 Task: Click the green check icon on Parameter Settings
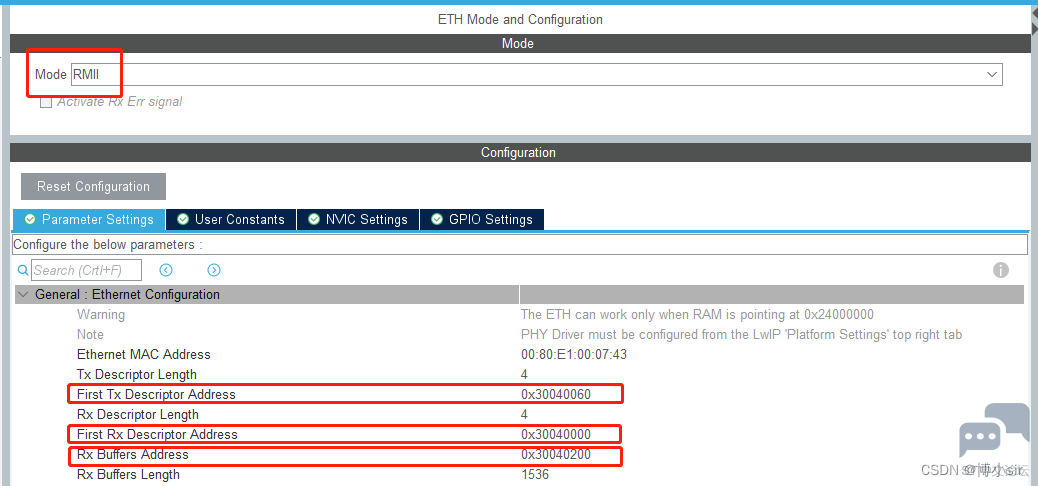[30, 219]
